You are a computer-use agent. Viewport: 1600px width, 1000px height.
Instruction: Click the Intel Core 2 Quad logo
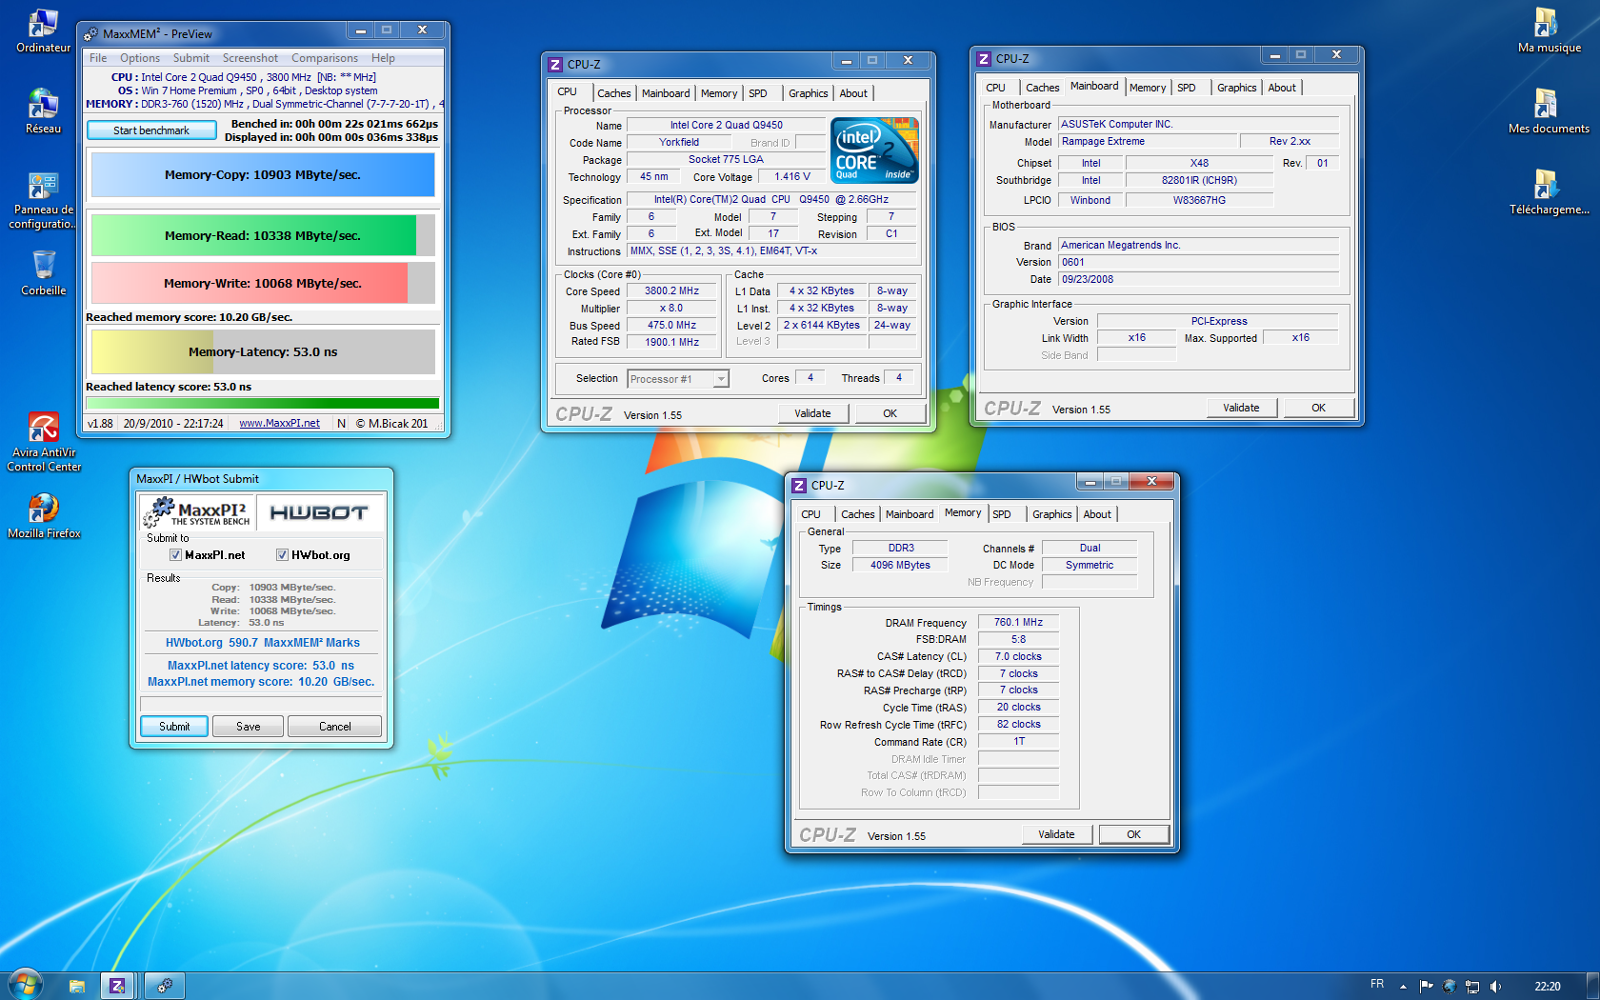(x=875, y=150)
